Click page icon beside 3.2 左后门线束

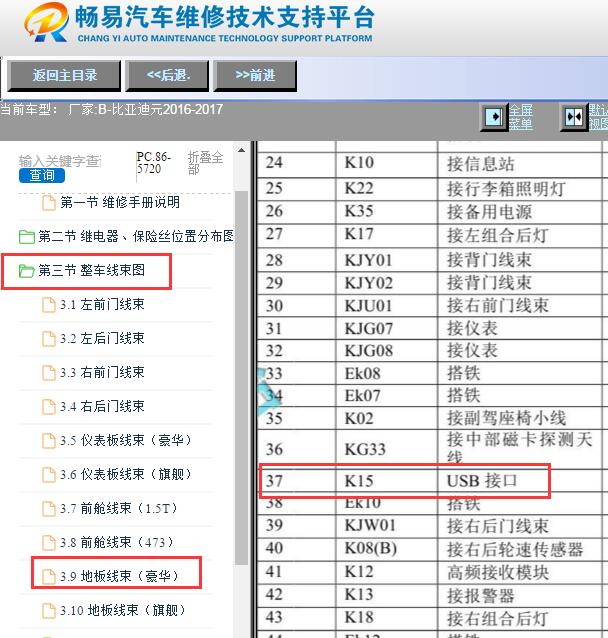[49, 339]
